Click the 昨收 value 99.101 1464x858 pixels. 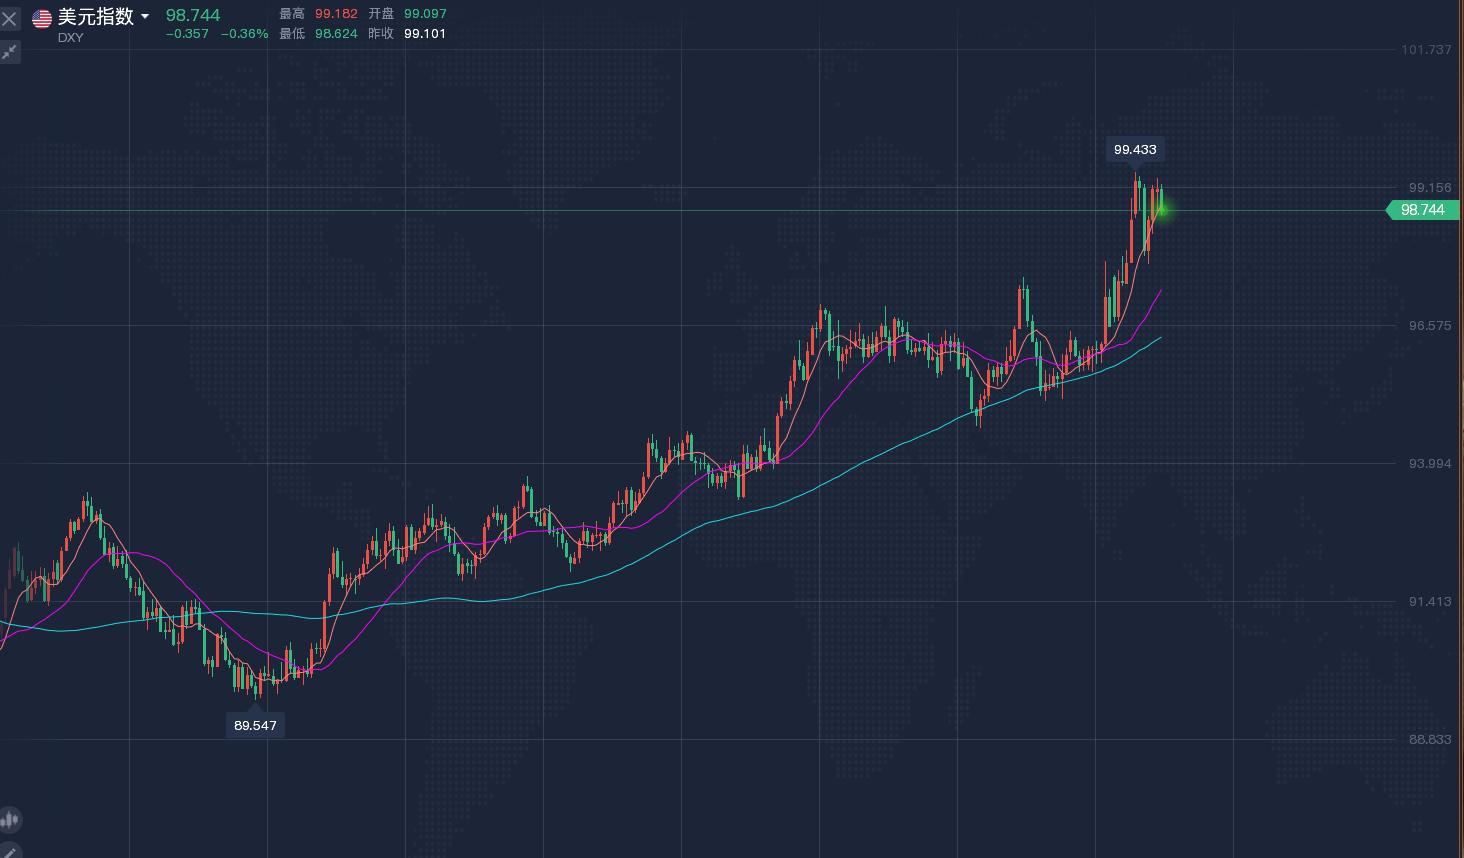[425, 34]
